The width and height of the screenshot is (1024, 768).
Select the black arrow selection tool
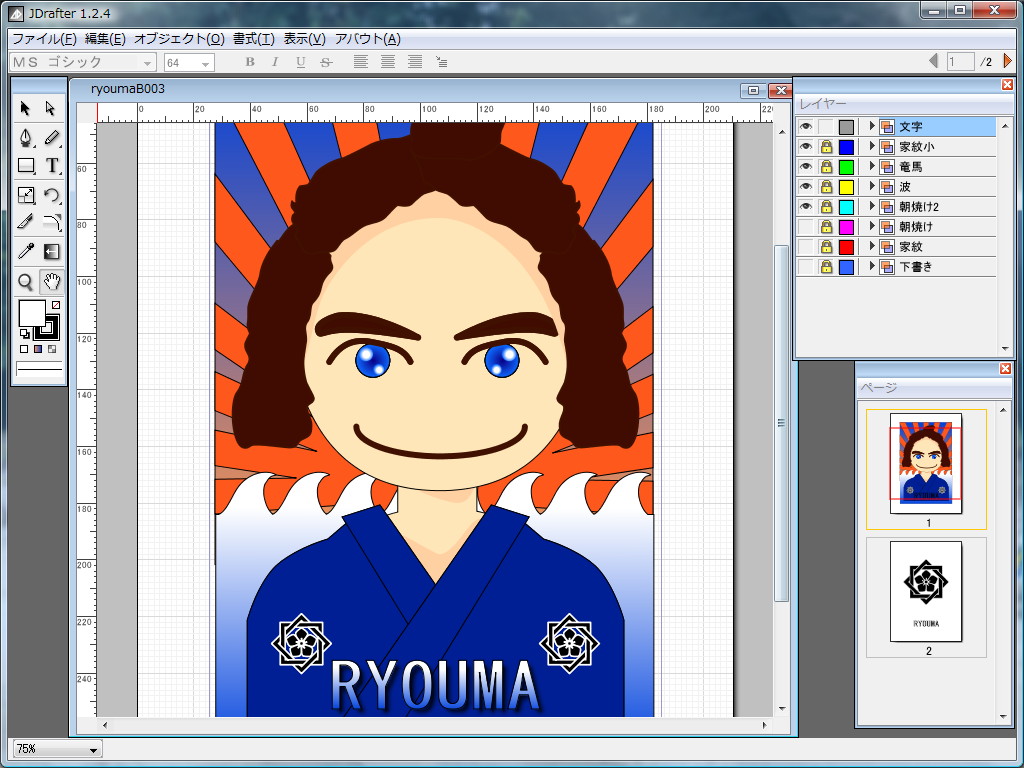25,108
